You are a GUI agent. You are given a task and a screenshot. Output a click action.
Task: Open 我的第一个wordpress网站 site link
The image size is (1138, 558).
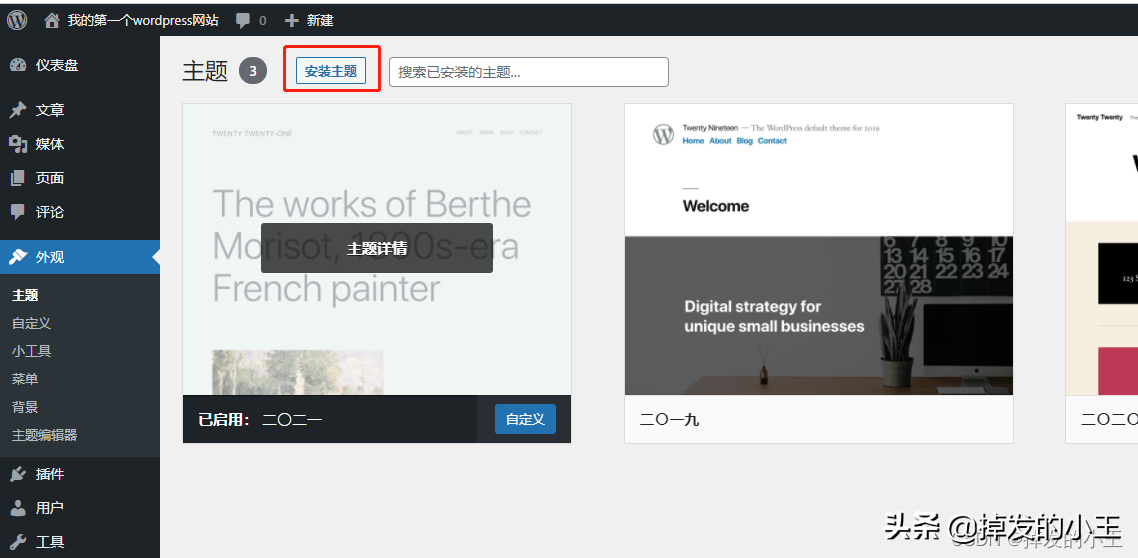[x=143, y=20]
